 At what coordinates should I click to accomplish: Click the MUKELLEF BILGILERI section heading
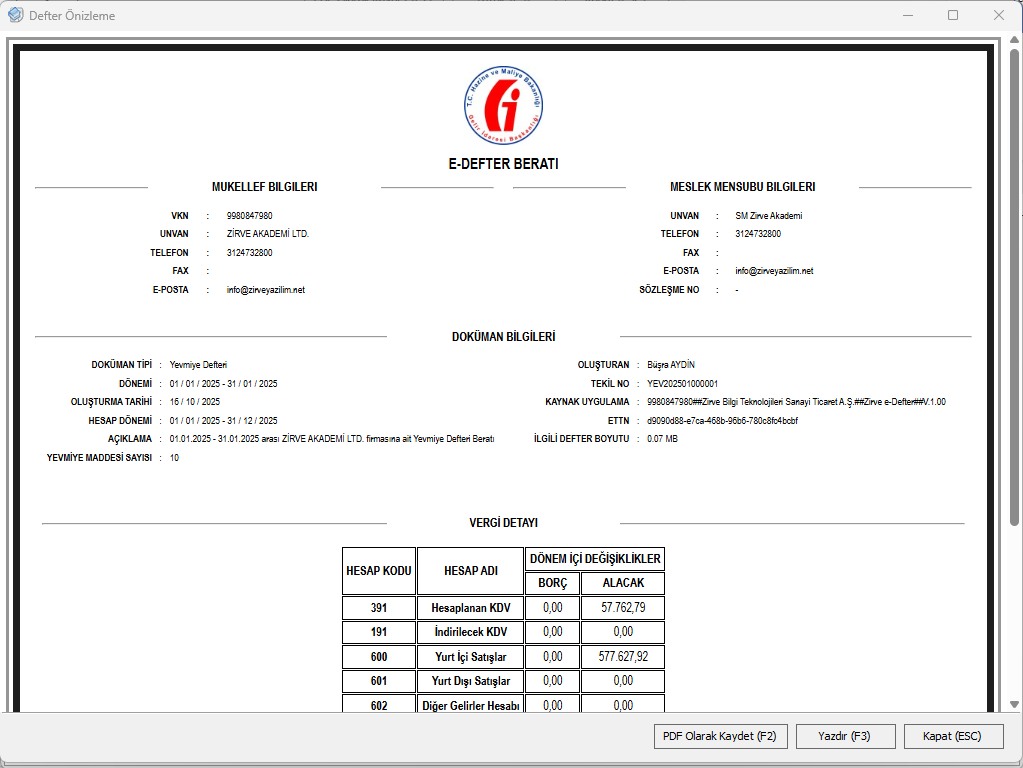(264, 187)
